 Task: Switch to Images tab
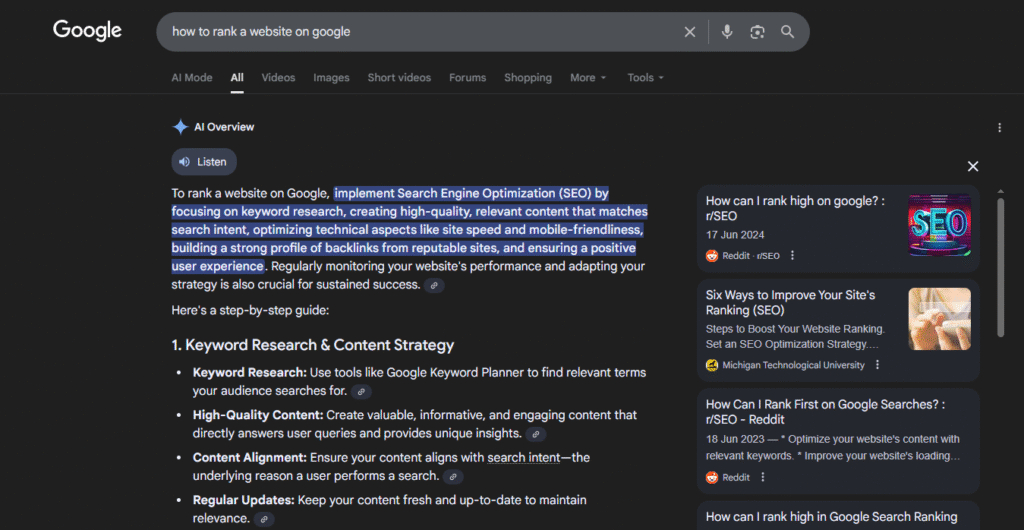click(x=331, y=78)
